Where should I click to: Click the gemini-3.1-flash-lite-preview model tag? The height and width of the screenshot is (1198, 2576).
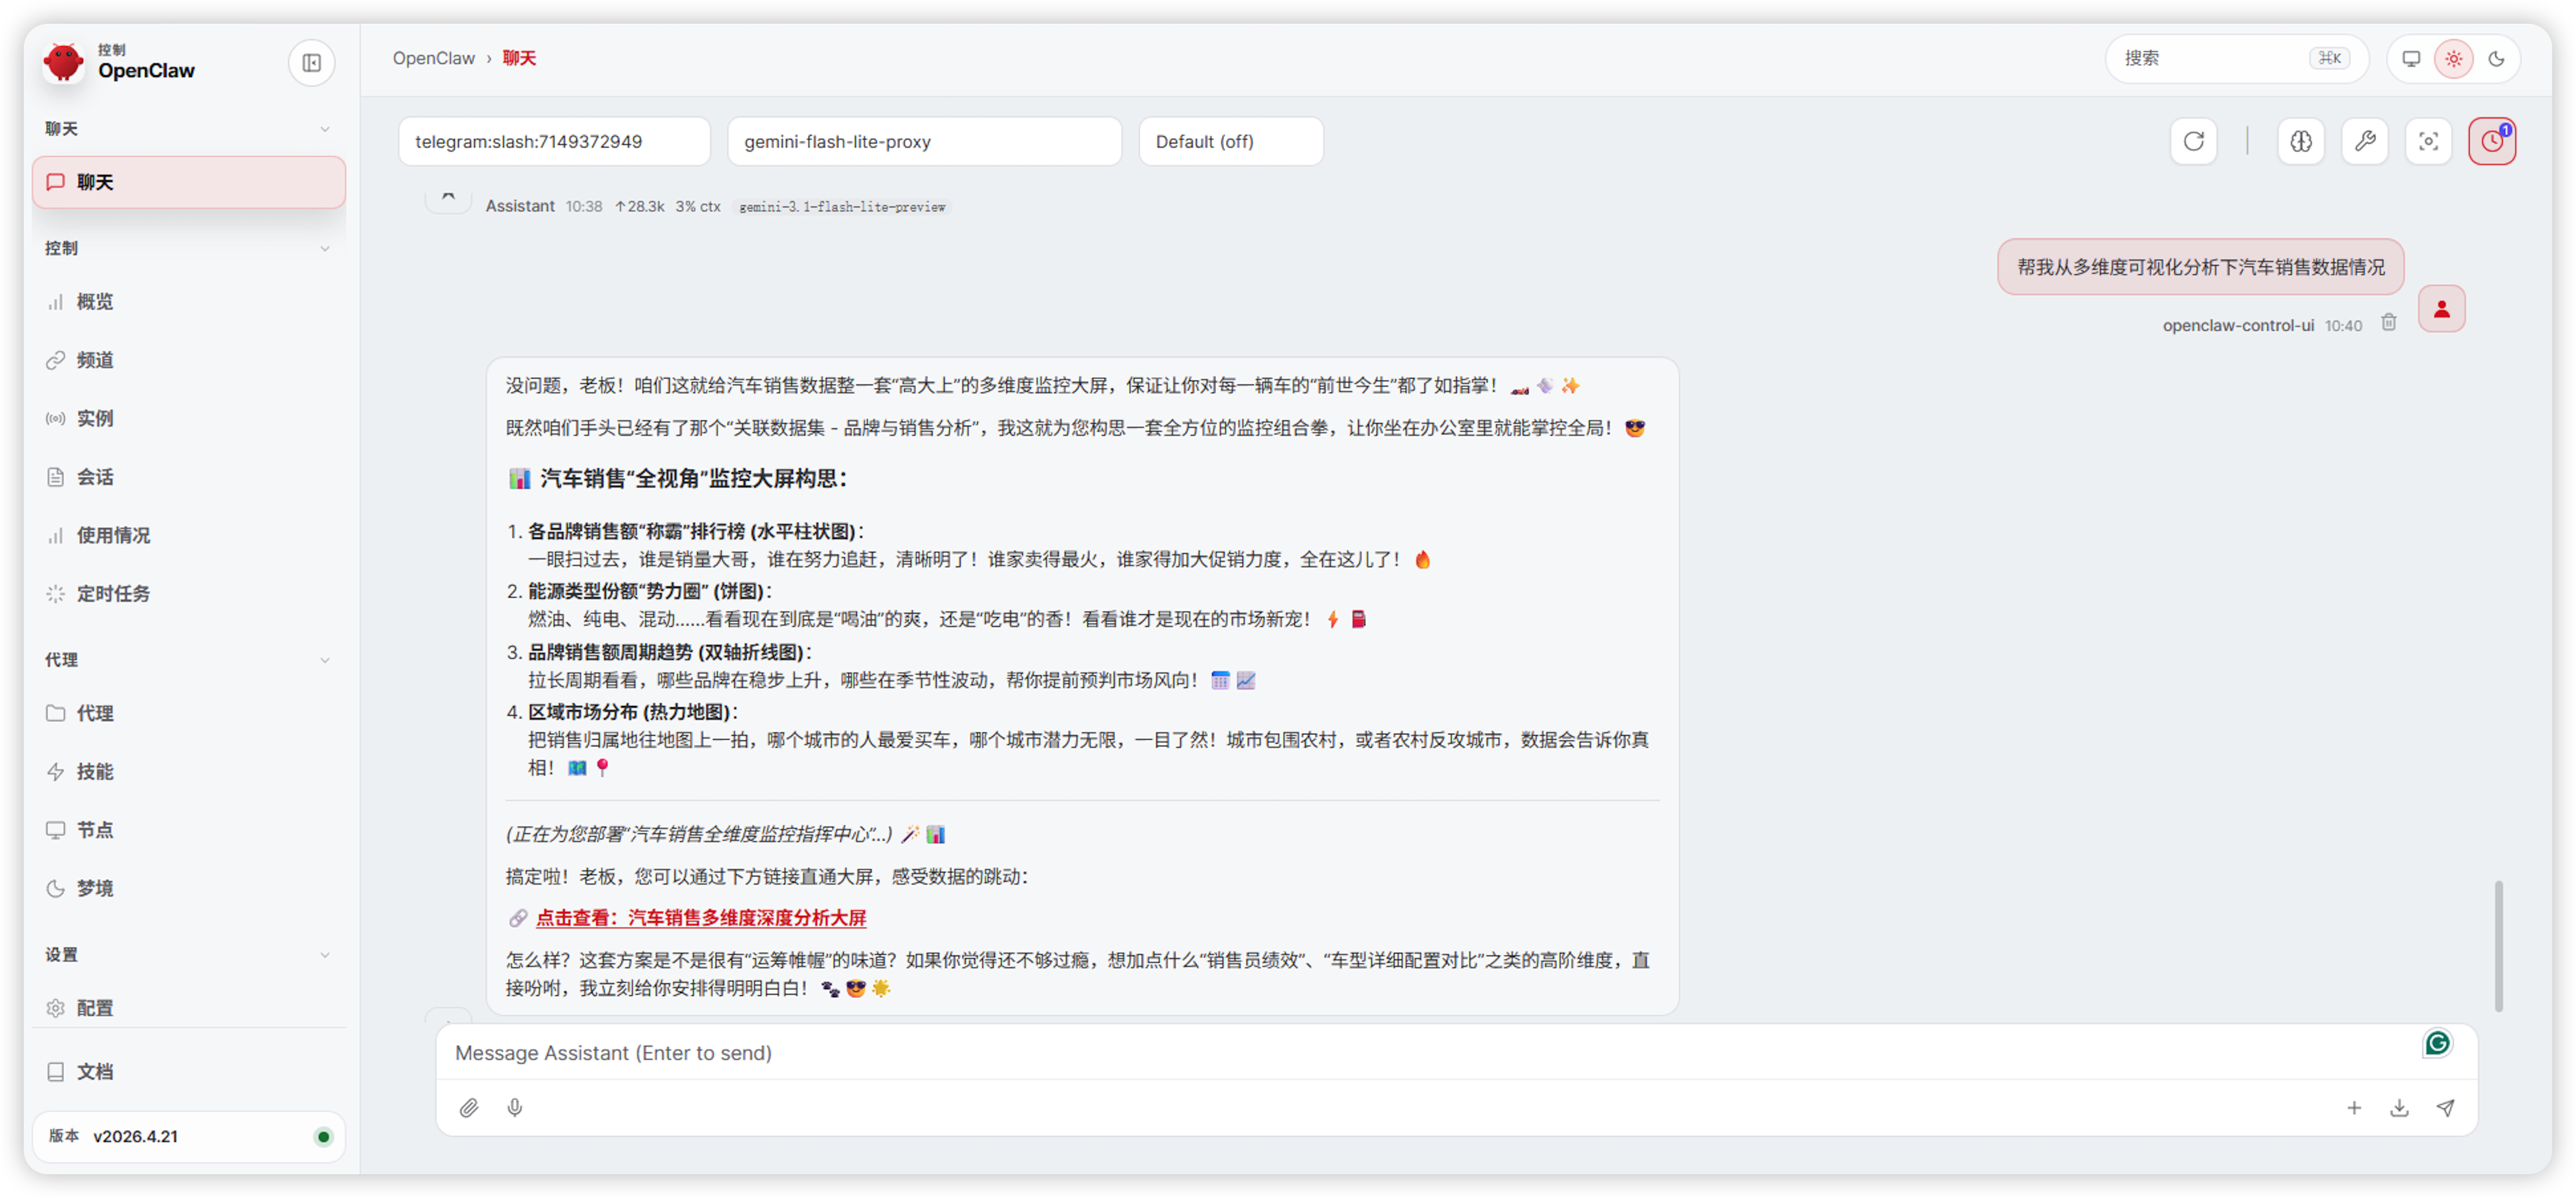click(x=842, y=206)
